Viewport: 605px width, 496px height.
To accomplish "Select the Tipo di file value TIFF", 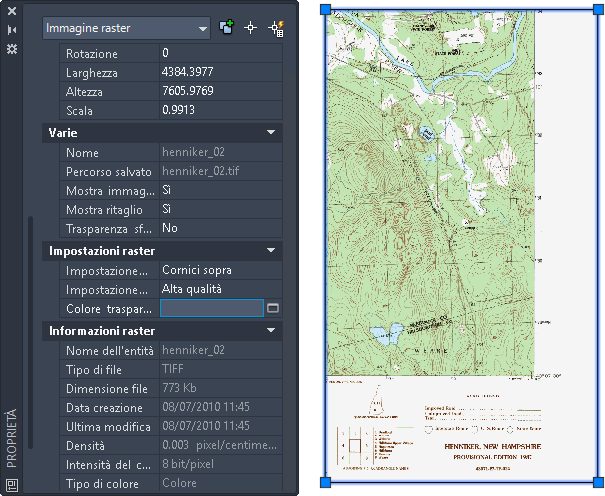I will 221,369.
